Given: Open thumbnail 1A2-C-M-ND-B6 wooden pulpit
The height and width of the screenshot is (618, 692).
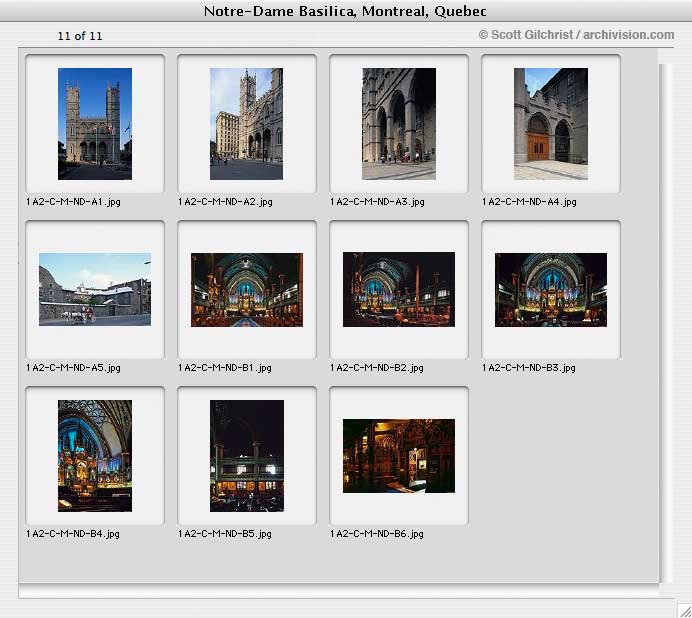Looking at the screenshot, I should coord(399,456).
